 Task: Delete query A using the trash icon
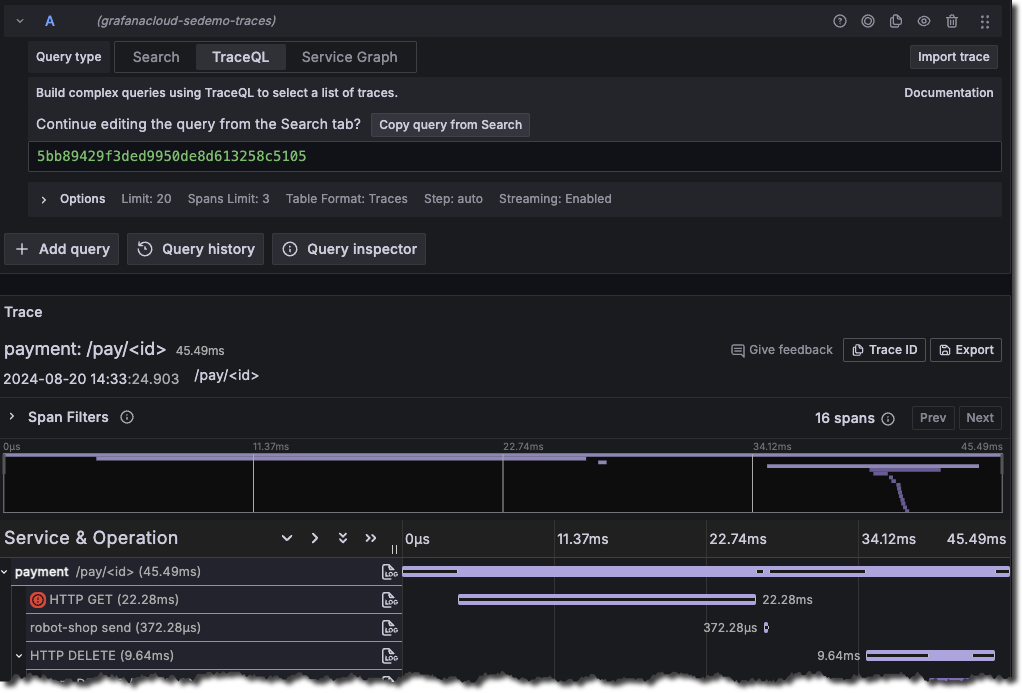(x=952, y=21)
